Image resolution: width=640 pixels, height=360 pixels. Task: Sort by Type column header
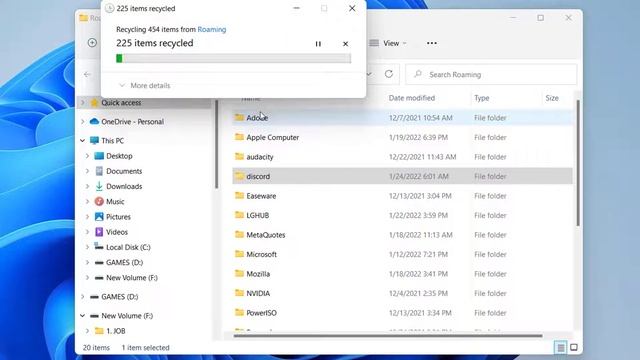click(x=482, y=98)
